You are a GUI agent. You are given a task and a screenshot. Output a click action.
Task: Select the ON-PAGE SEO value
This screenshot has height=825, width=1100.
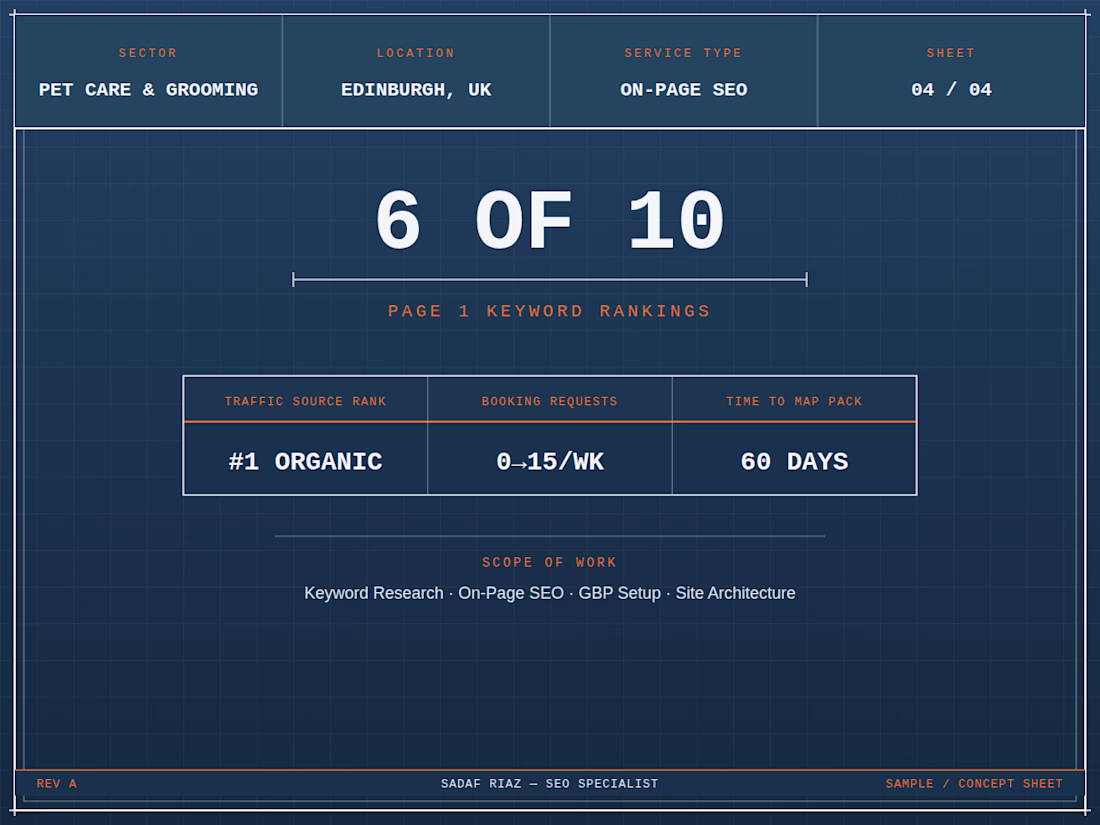683,90
